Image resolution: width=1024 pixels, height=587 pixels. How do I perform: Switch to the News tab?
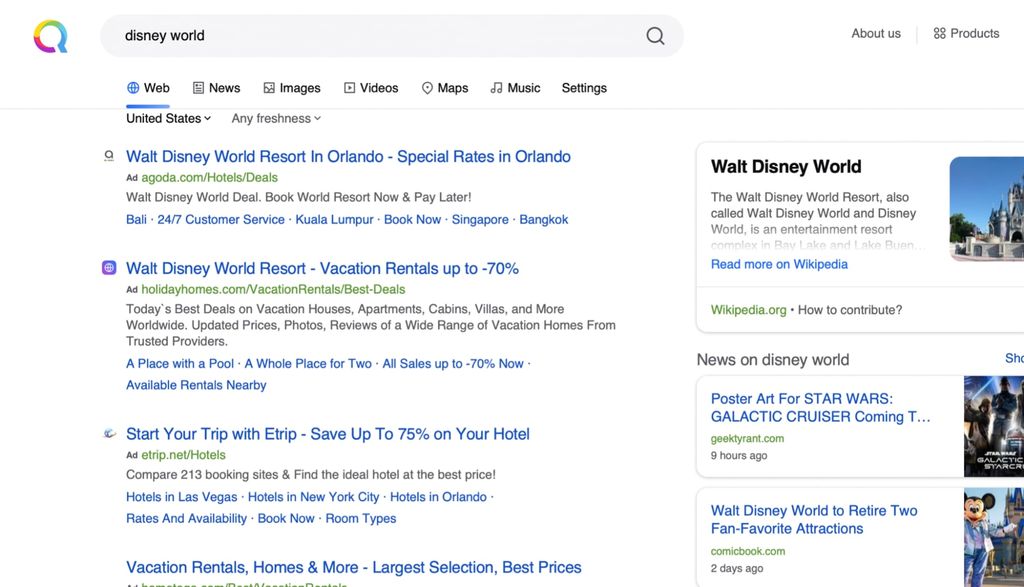(216, 88)
